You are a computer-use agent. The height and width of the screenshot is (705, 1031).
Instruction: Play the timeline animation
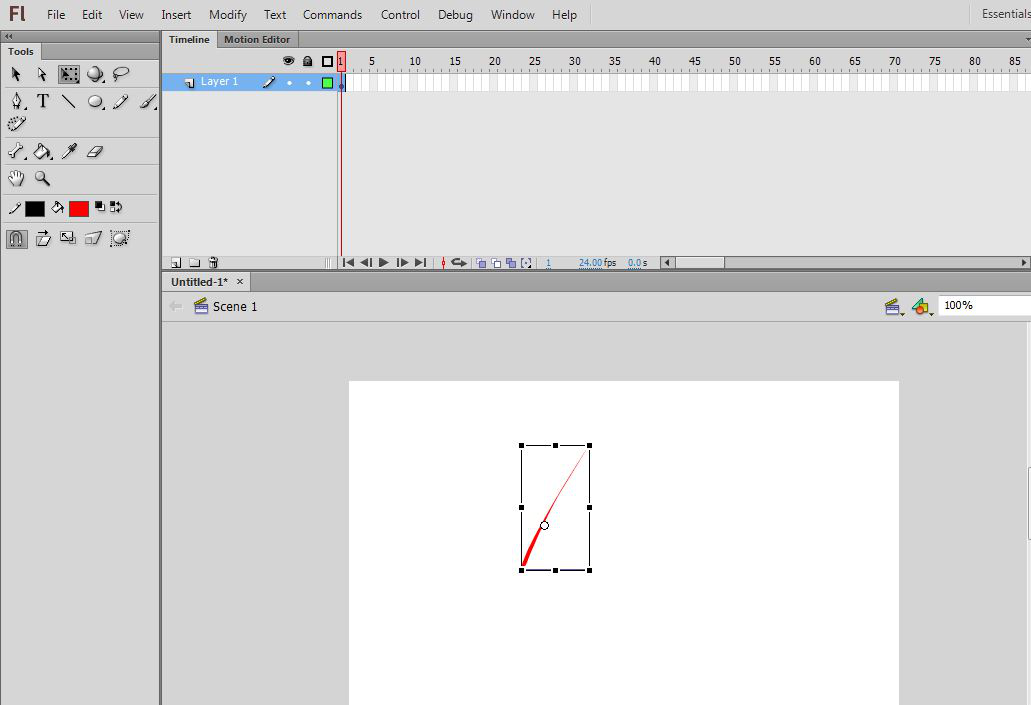pos(384,262)
